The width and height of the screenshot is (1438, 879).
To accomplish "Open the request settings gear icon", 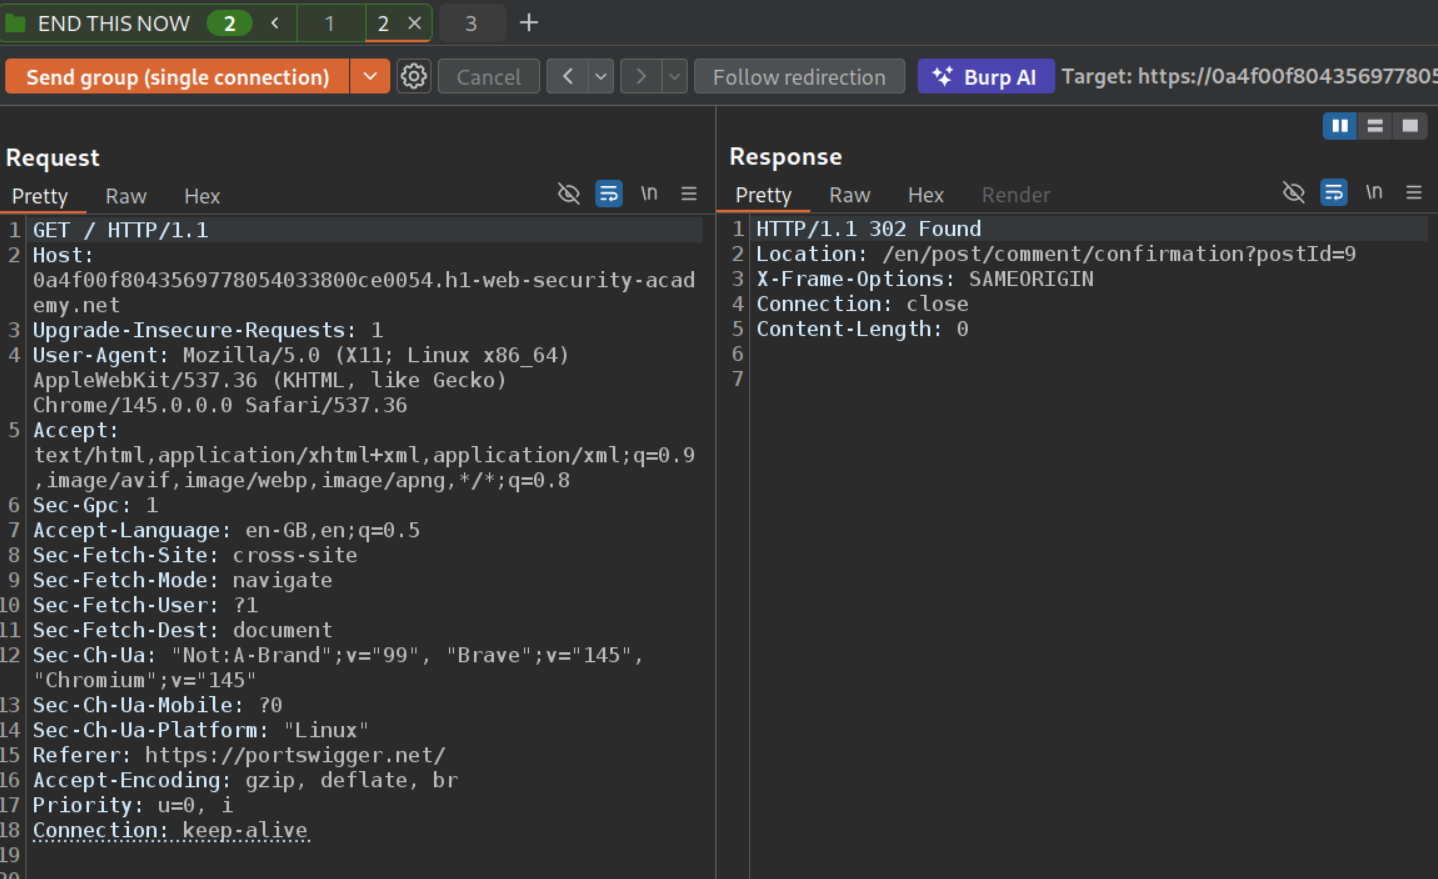I will [x=414, y=76].
